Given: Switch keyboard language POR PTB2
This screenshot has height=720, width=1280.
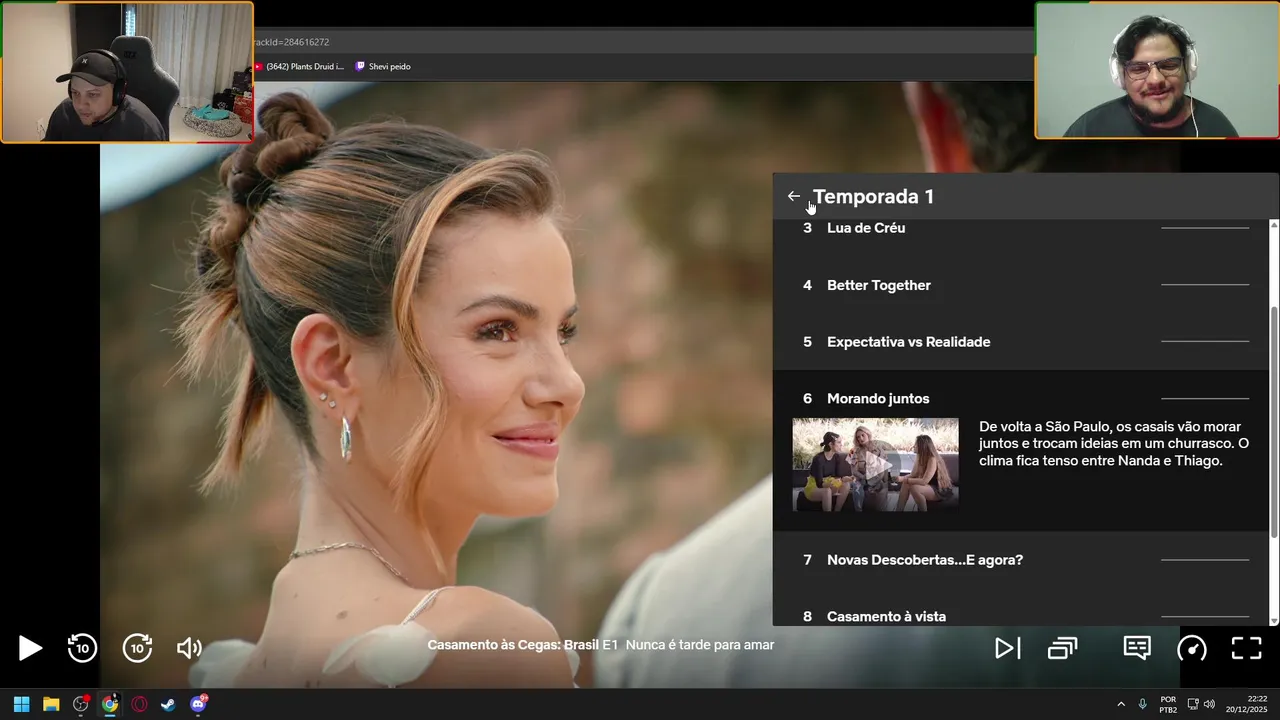Looking at the screenshot, I should pyautogui.click(x=1168, y=704).
